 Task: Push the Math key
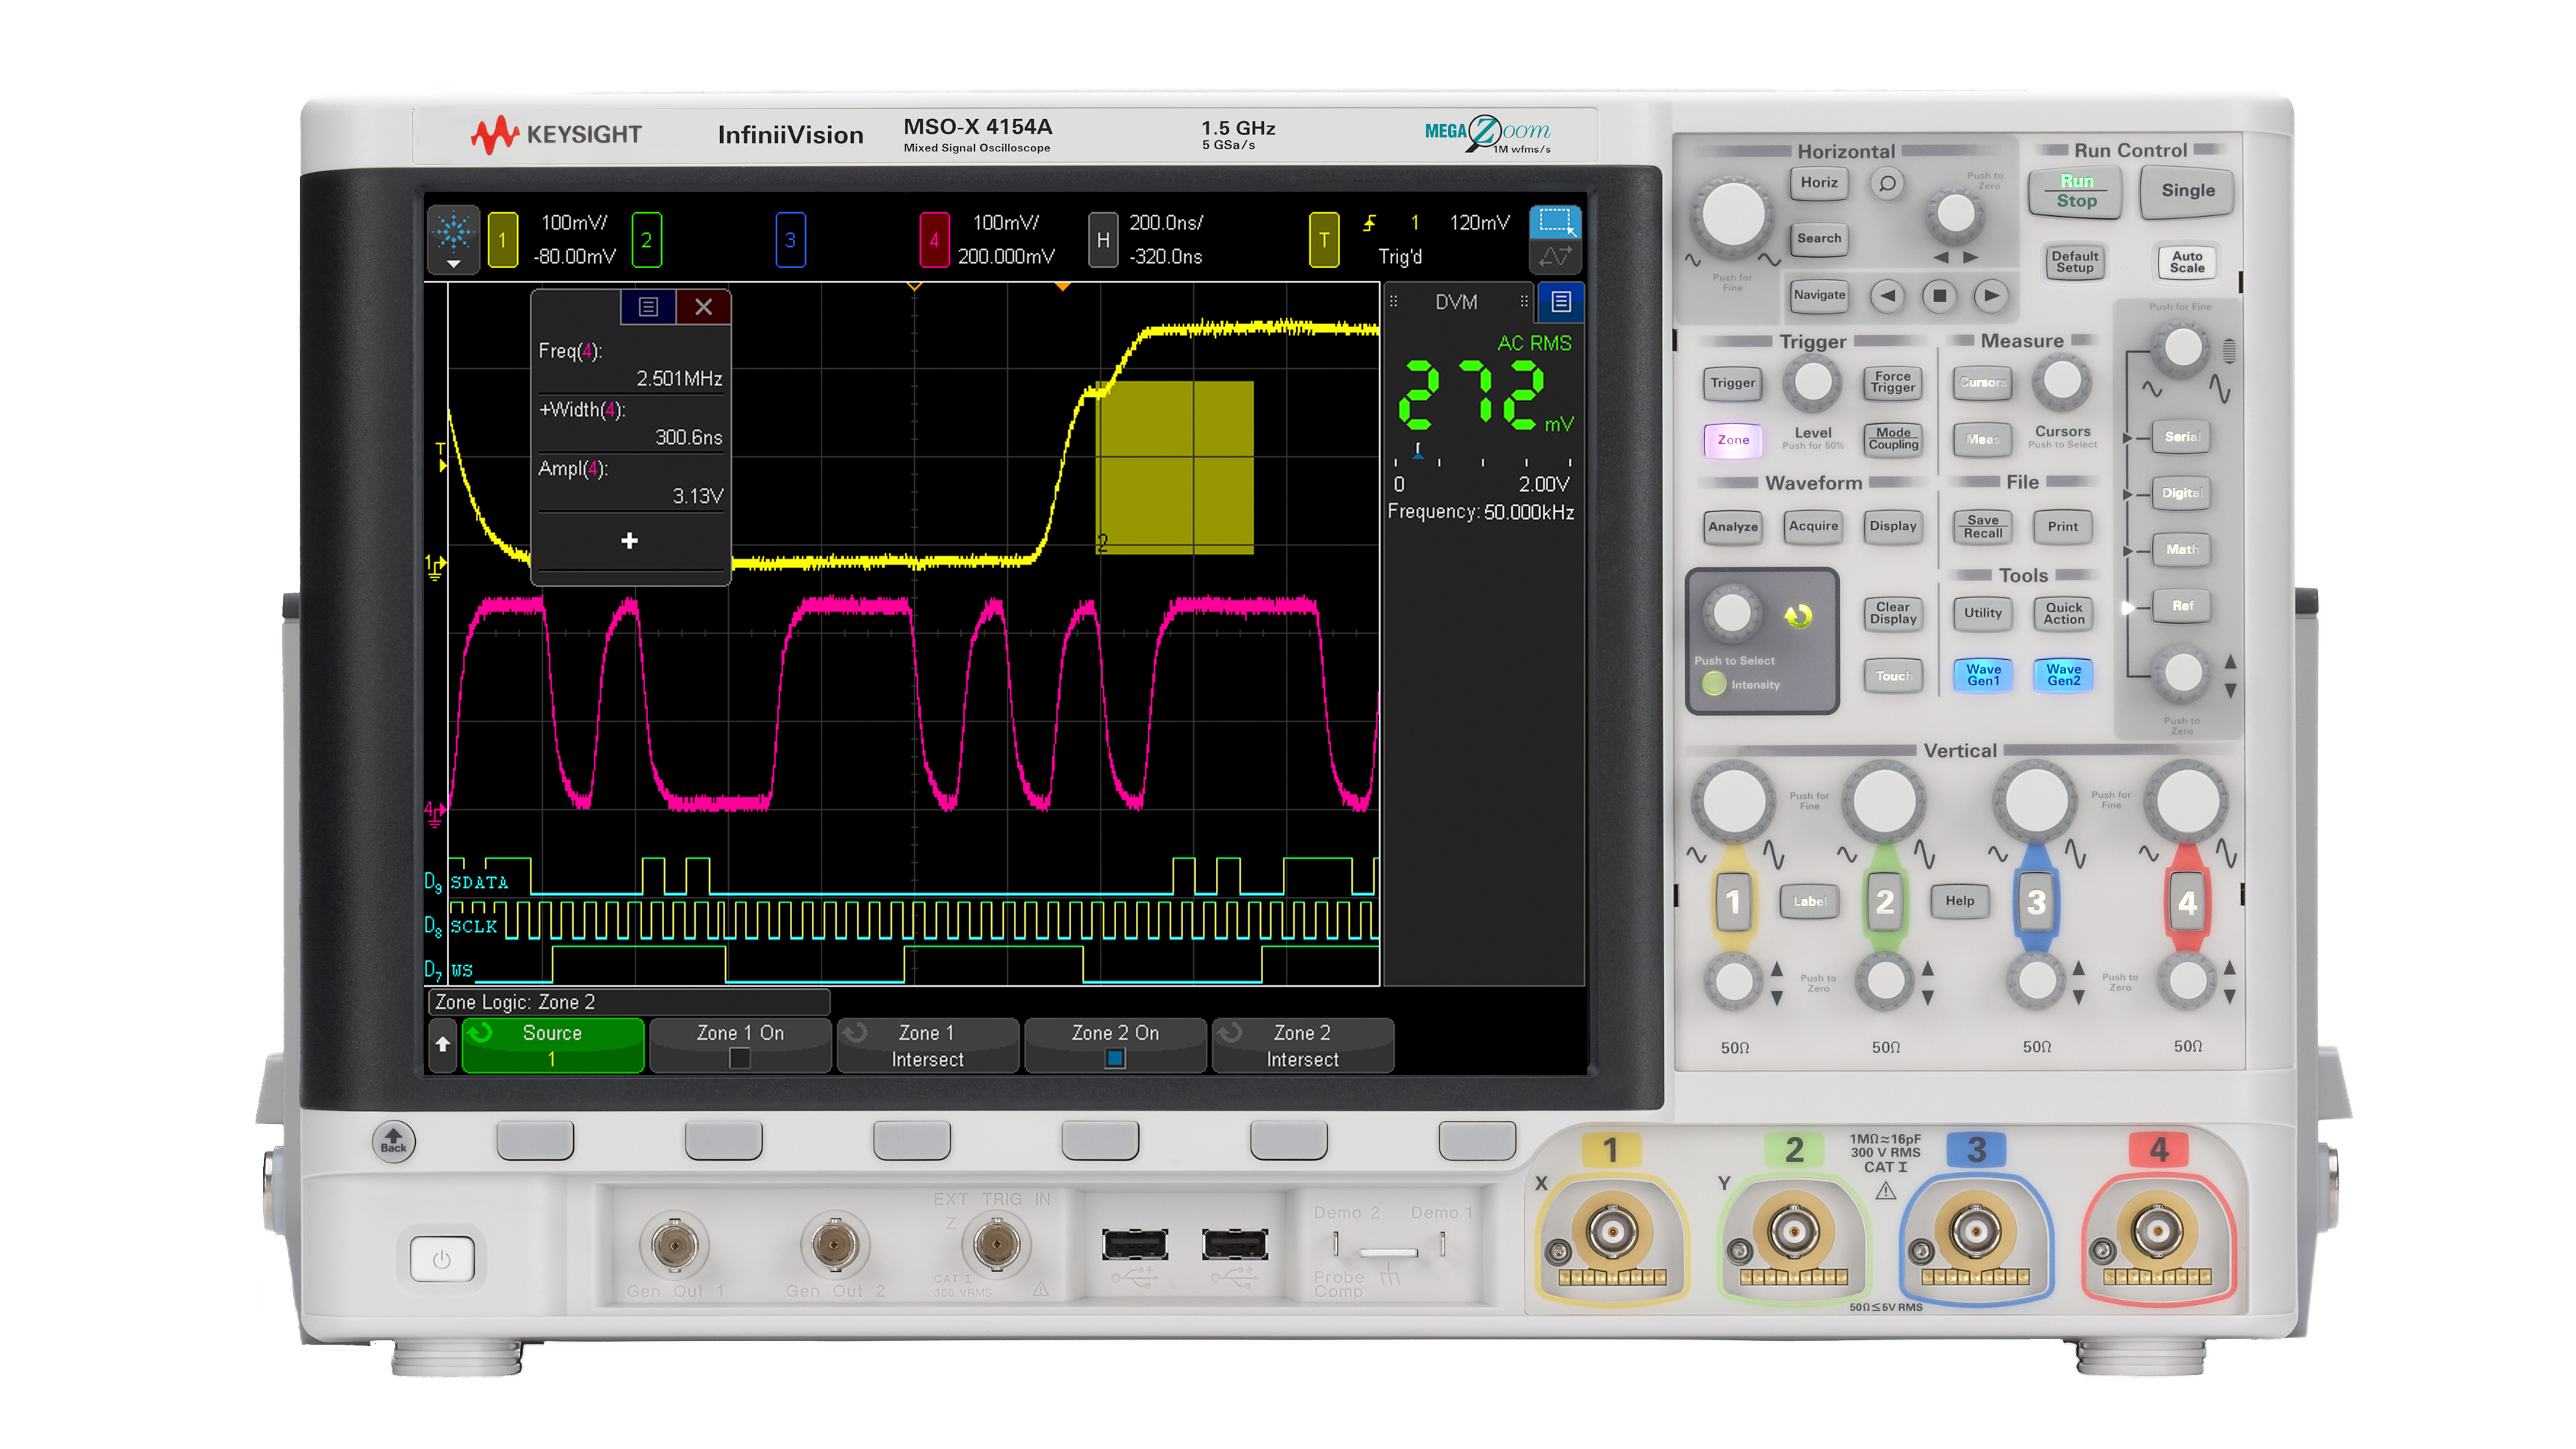pos(2180,549)
